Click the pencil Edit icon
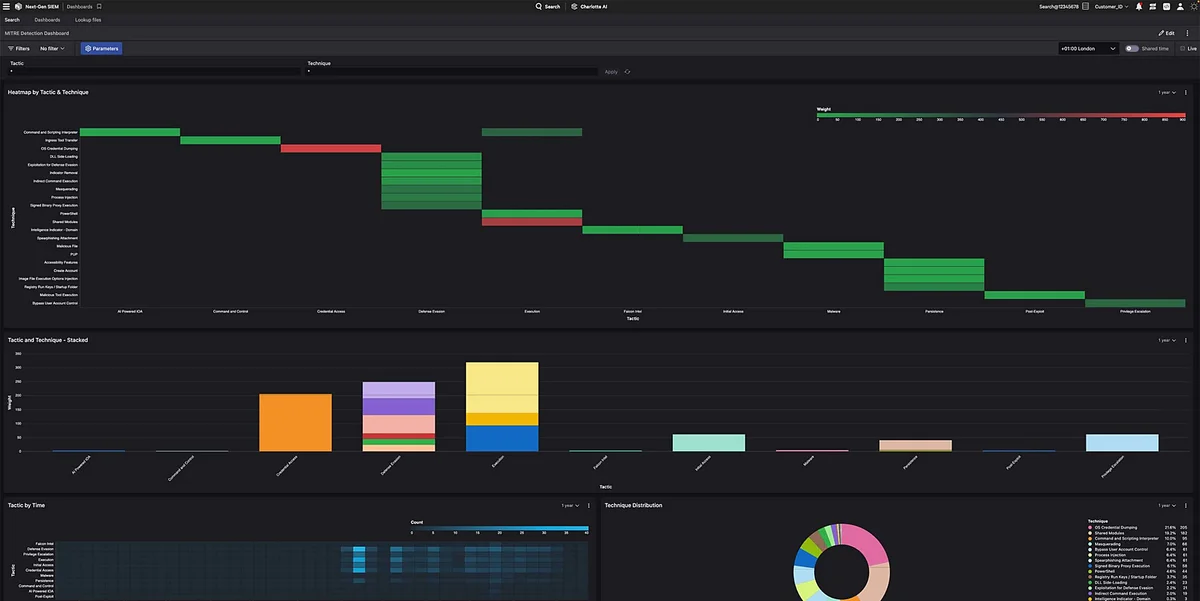Image resolution: width=1200 pixels, height=601 pixels. (1162, 33)
